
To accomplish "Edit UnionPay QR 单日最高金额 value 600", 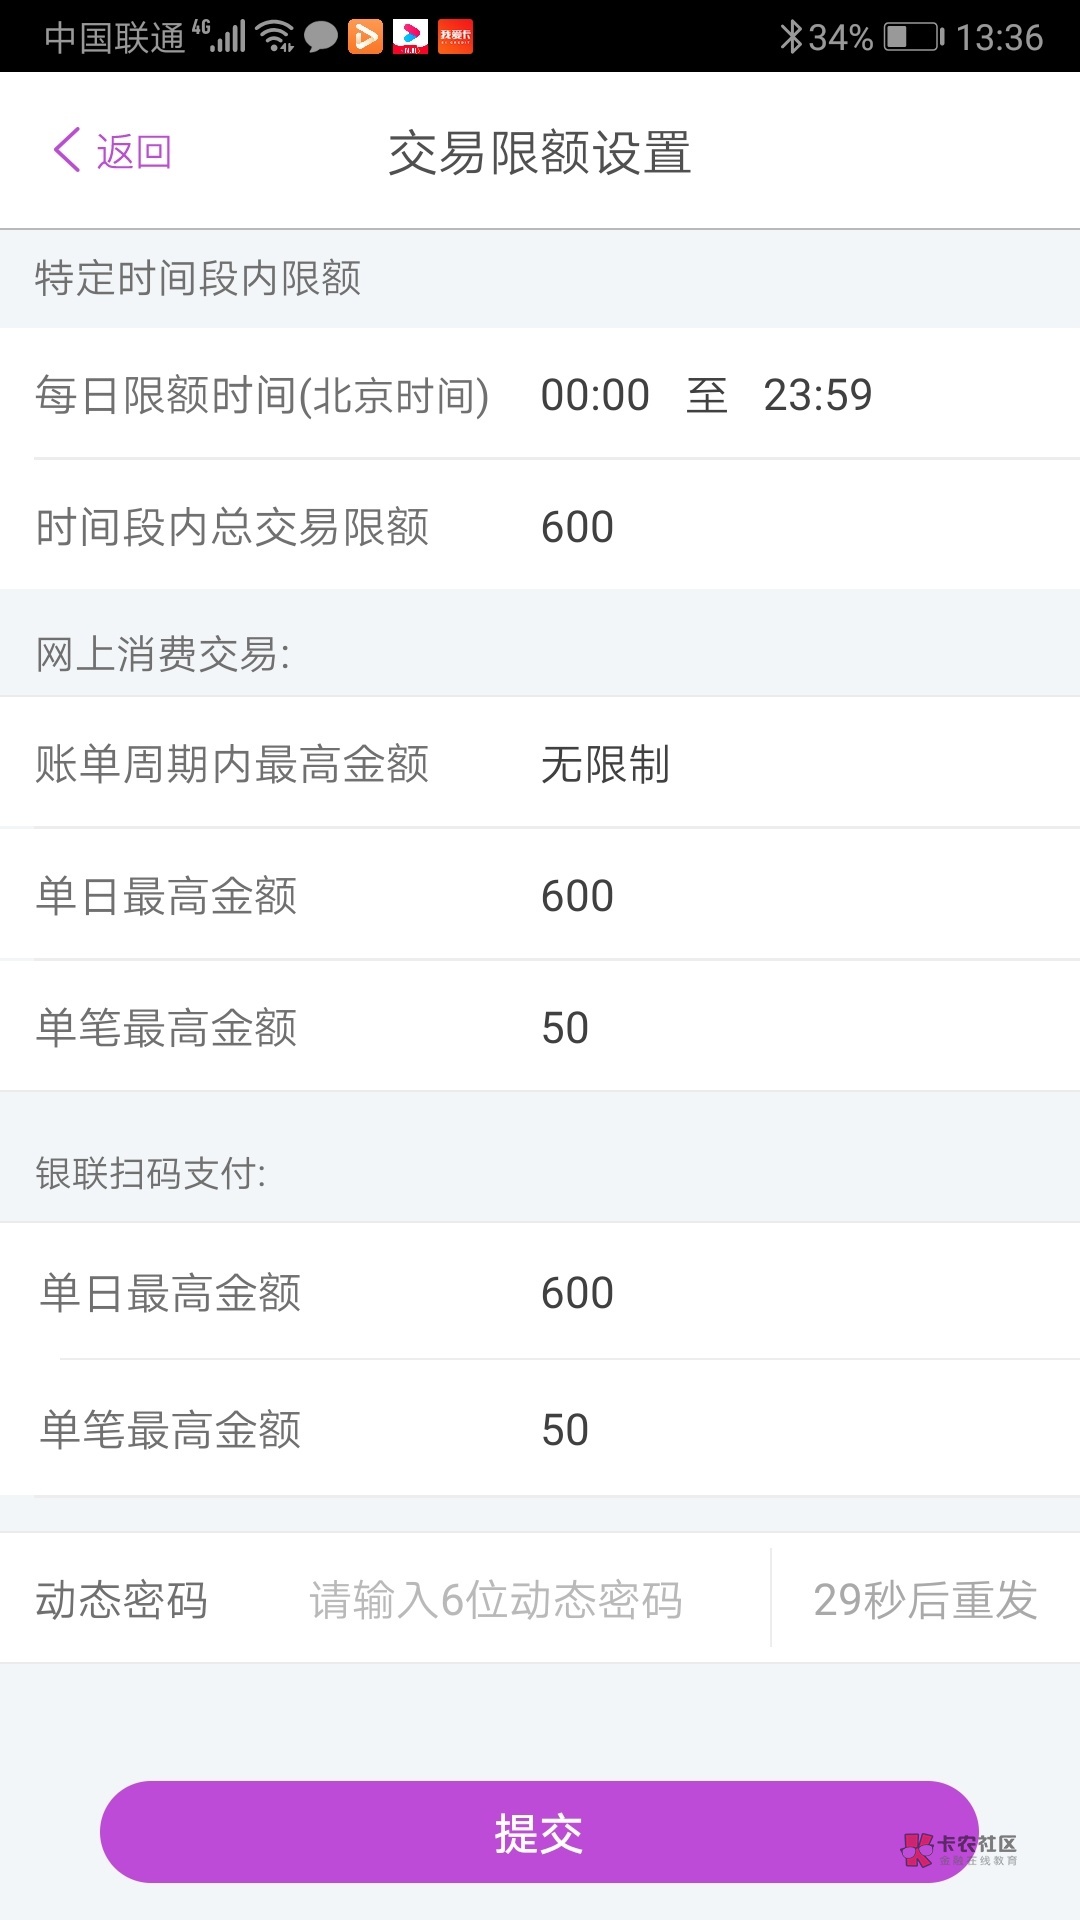I will [577, 1293].
